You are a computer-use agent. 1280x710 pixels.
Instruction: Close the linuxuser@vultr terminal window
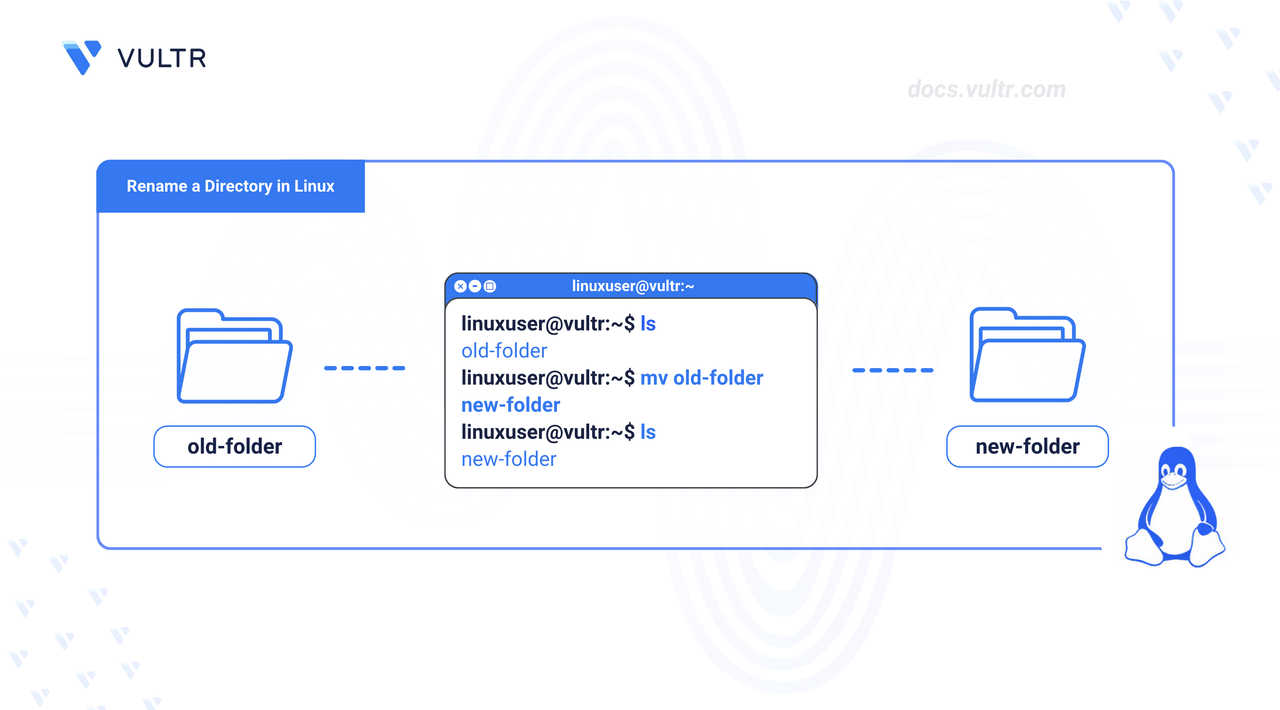(x=460, y=287)
